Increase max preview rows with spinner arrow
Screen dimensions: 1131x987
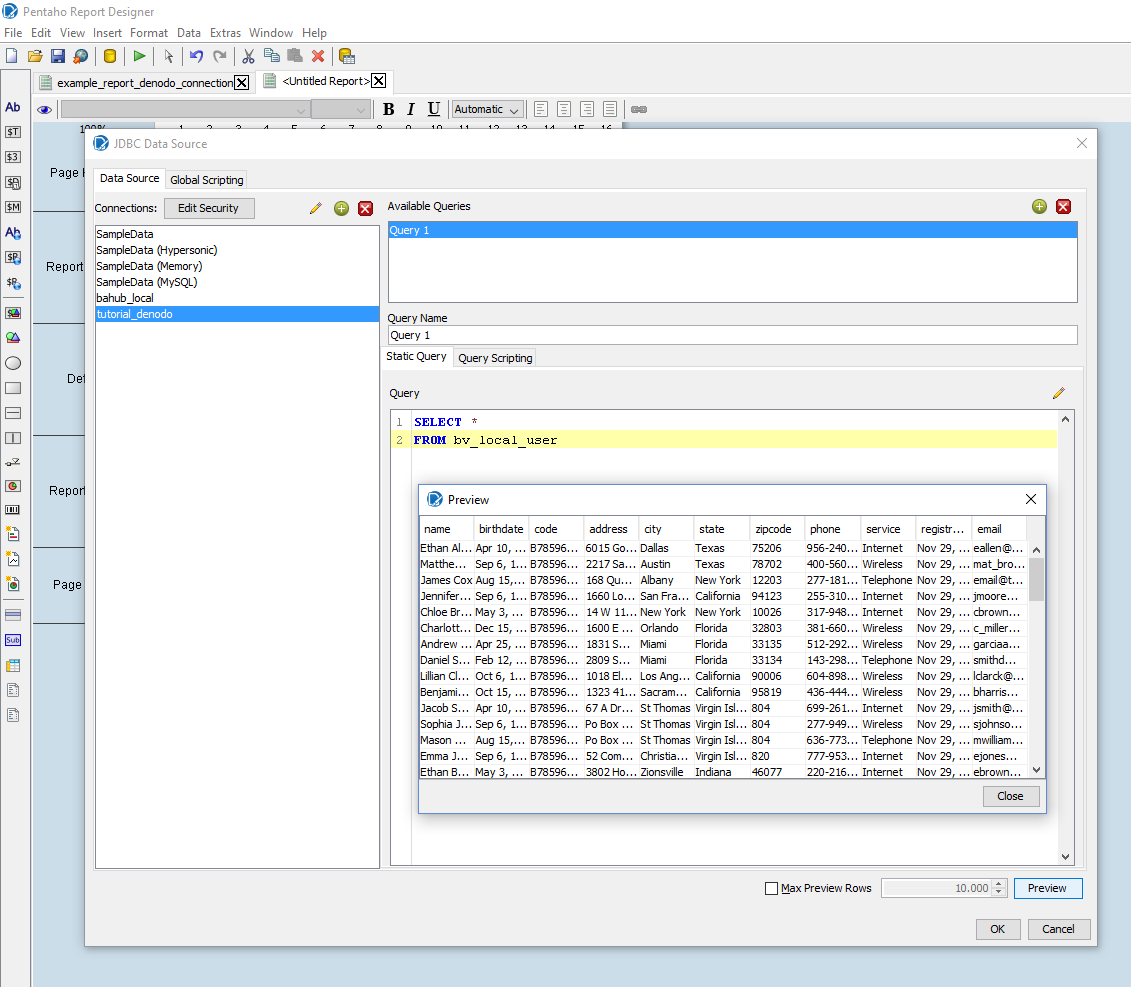[x=999, y=884]
